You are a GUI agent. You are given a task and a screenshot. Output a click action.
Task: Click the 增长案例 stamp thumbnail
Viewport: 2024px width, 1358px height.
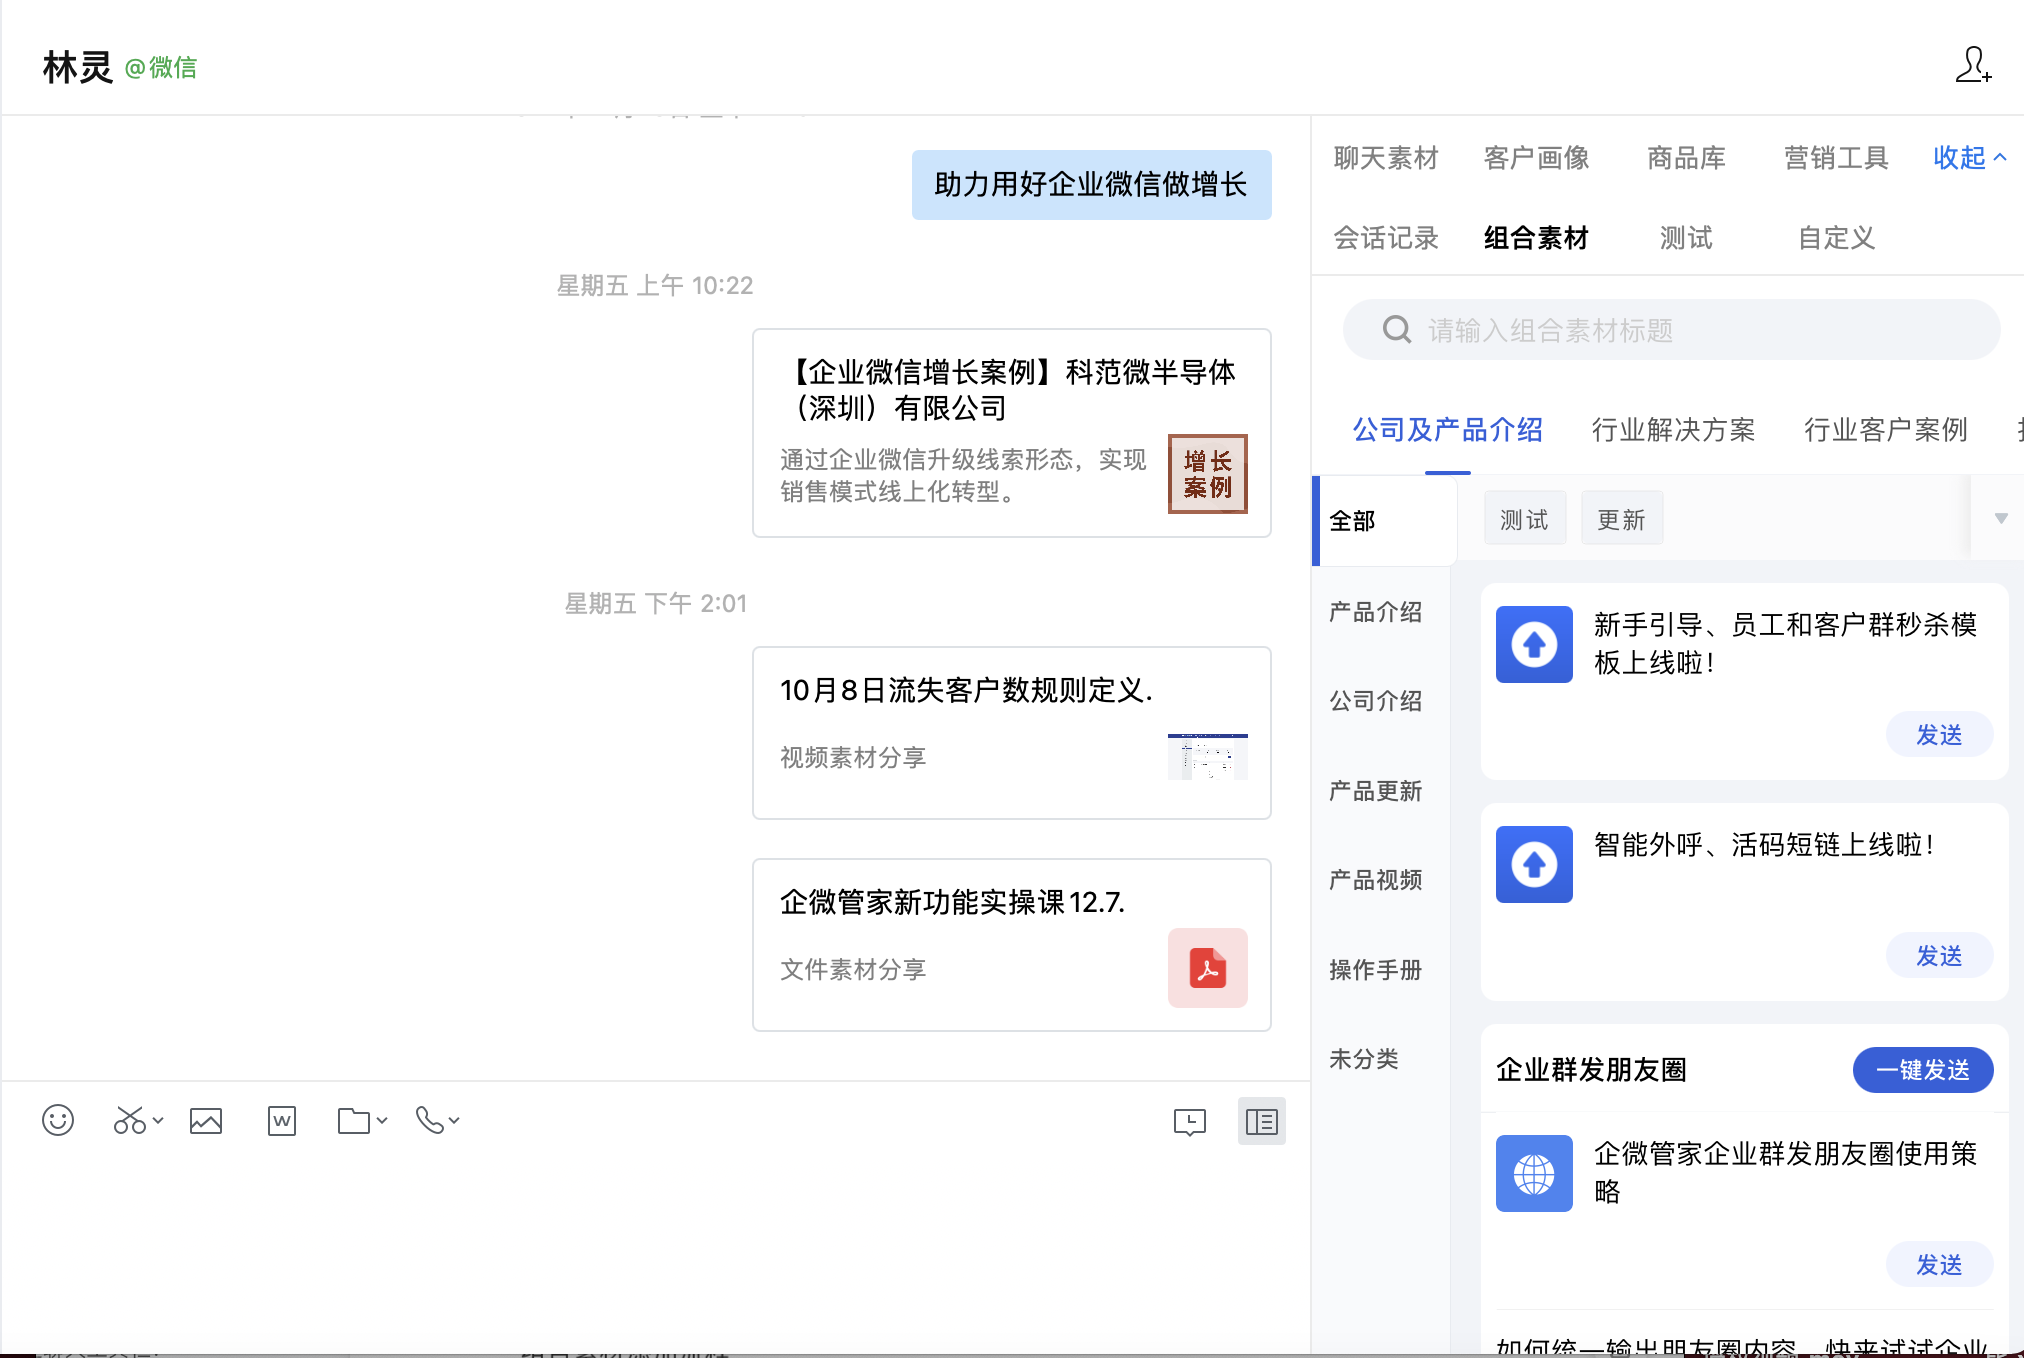pos(1207,474)
